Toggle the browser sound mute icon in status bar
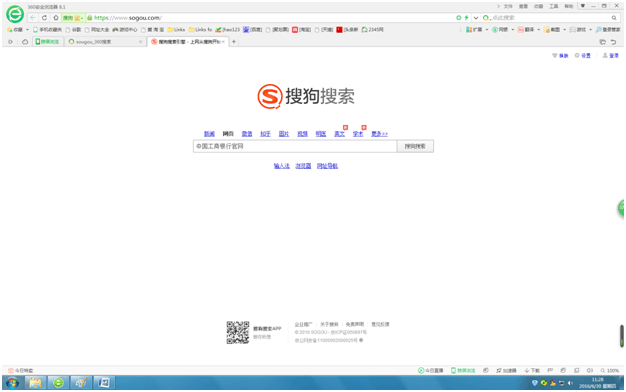The width and height of the screenshot is (626, 392). (x=590, y=370)
